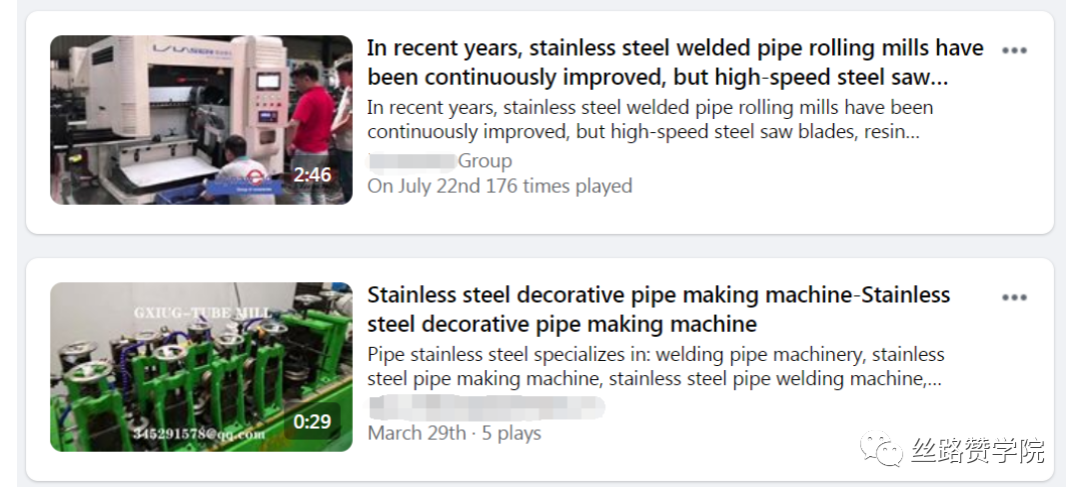Viewport: 1080px width, 499px height.
Task: Click 'On July 22nd 176 times played'
Action: [499, 186]
